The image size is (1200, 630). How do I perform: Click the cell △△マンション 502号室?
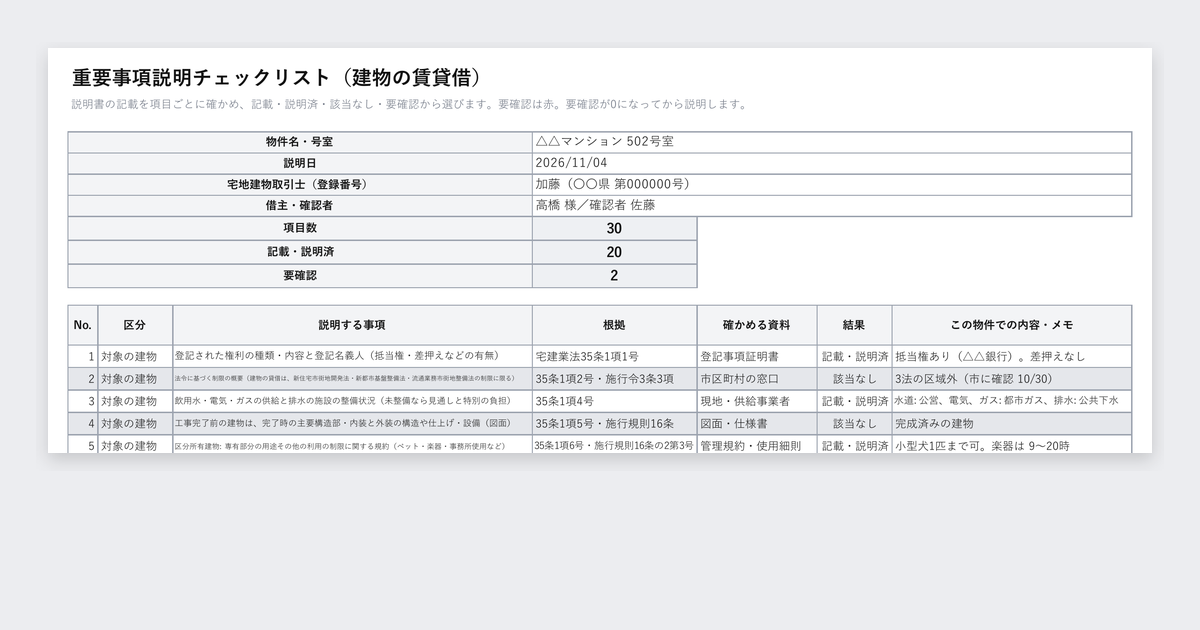coord(832,142)
